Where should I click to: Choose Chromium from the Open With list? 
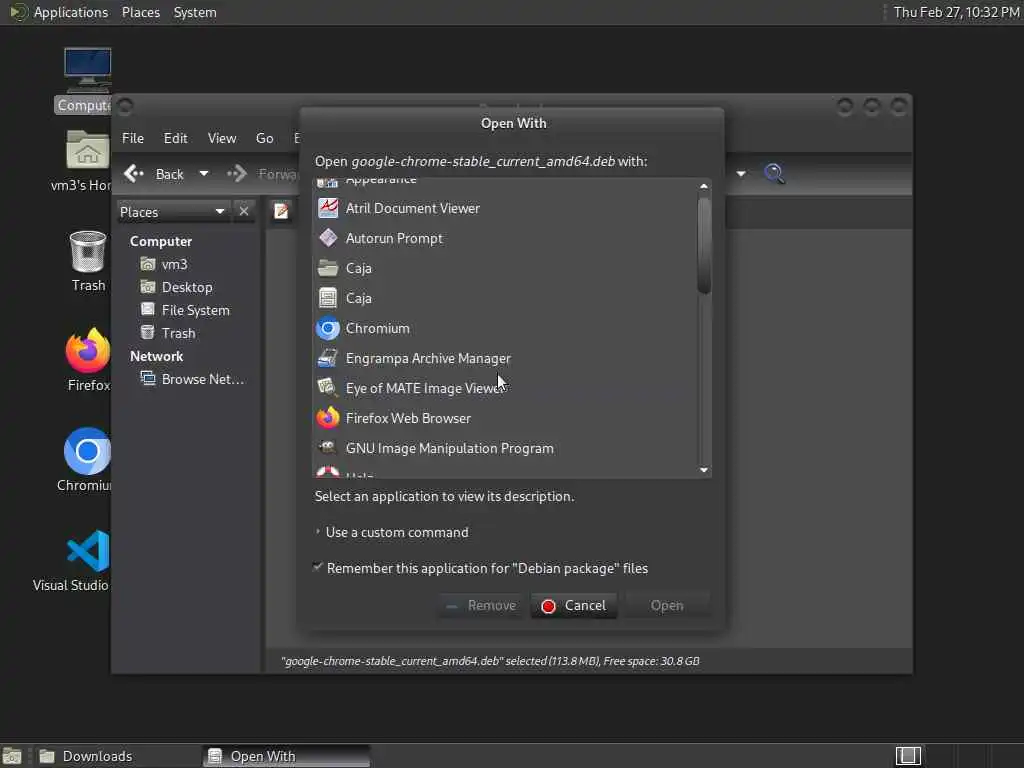tap(505, 328)
